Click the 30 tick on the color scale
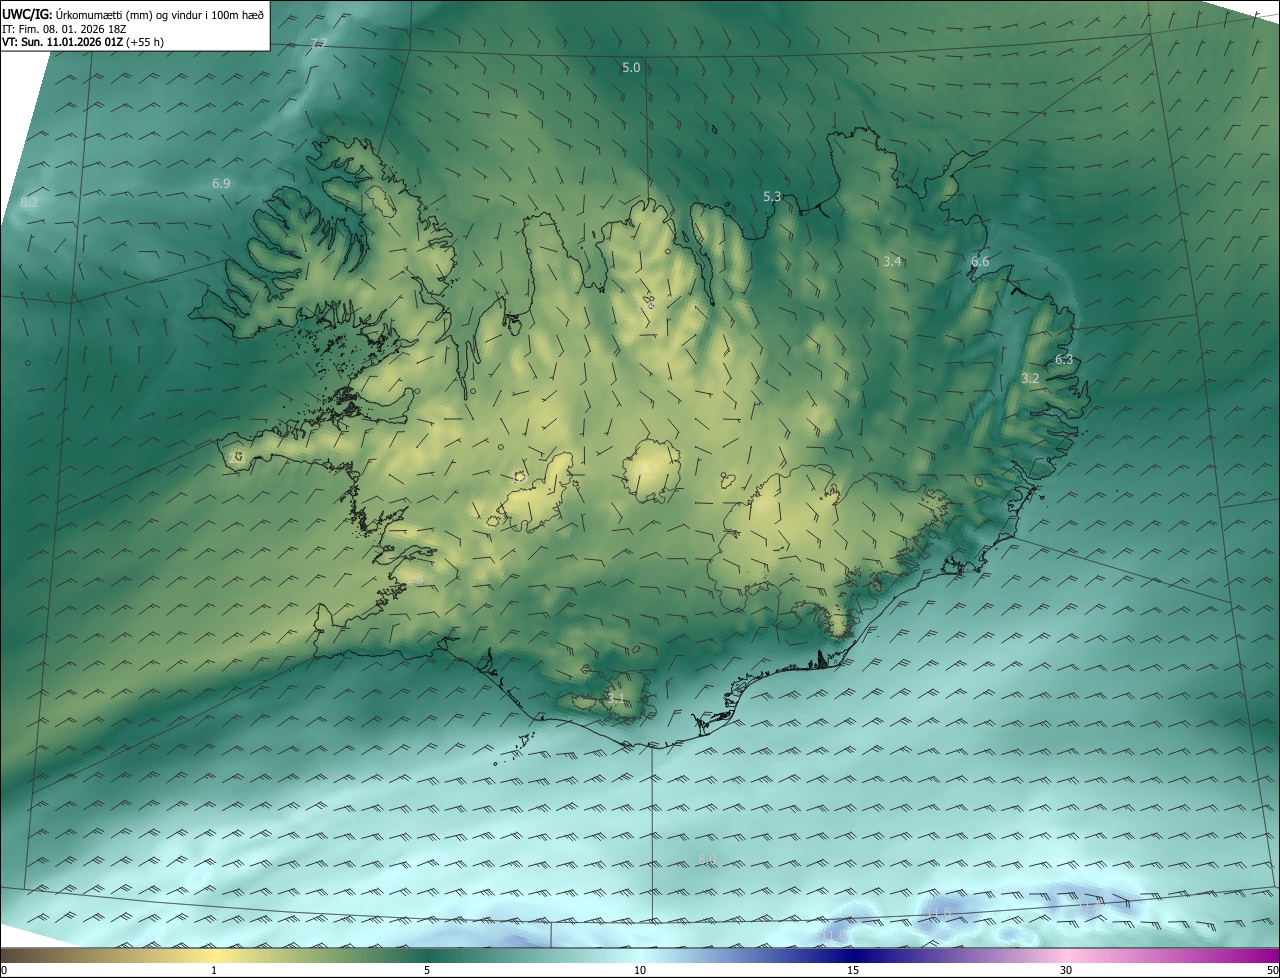The image size is (1280, 978). click(x=1066, y=970)
